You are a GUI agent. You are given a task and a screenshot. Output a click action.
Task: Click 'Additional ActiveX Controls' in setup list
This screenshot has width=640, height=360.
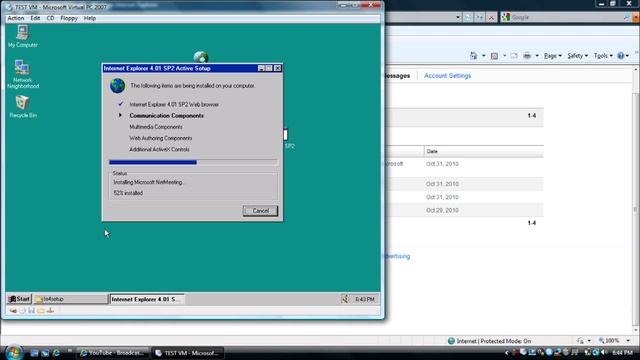pos(159,149)
